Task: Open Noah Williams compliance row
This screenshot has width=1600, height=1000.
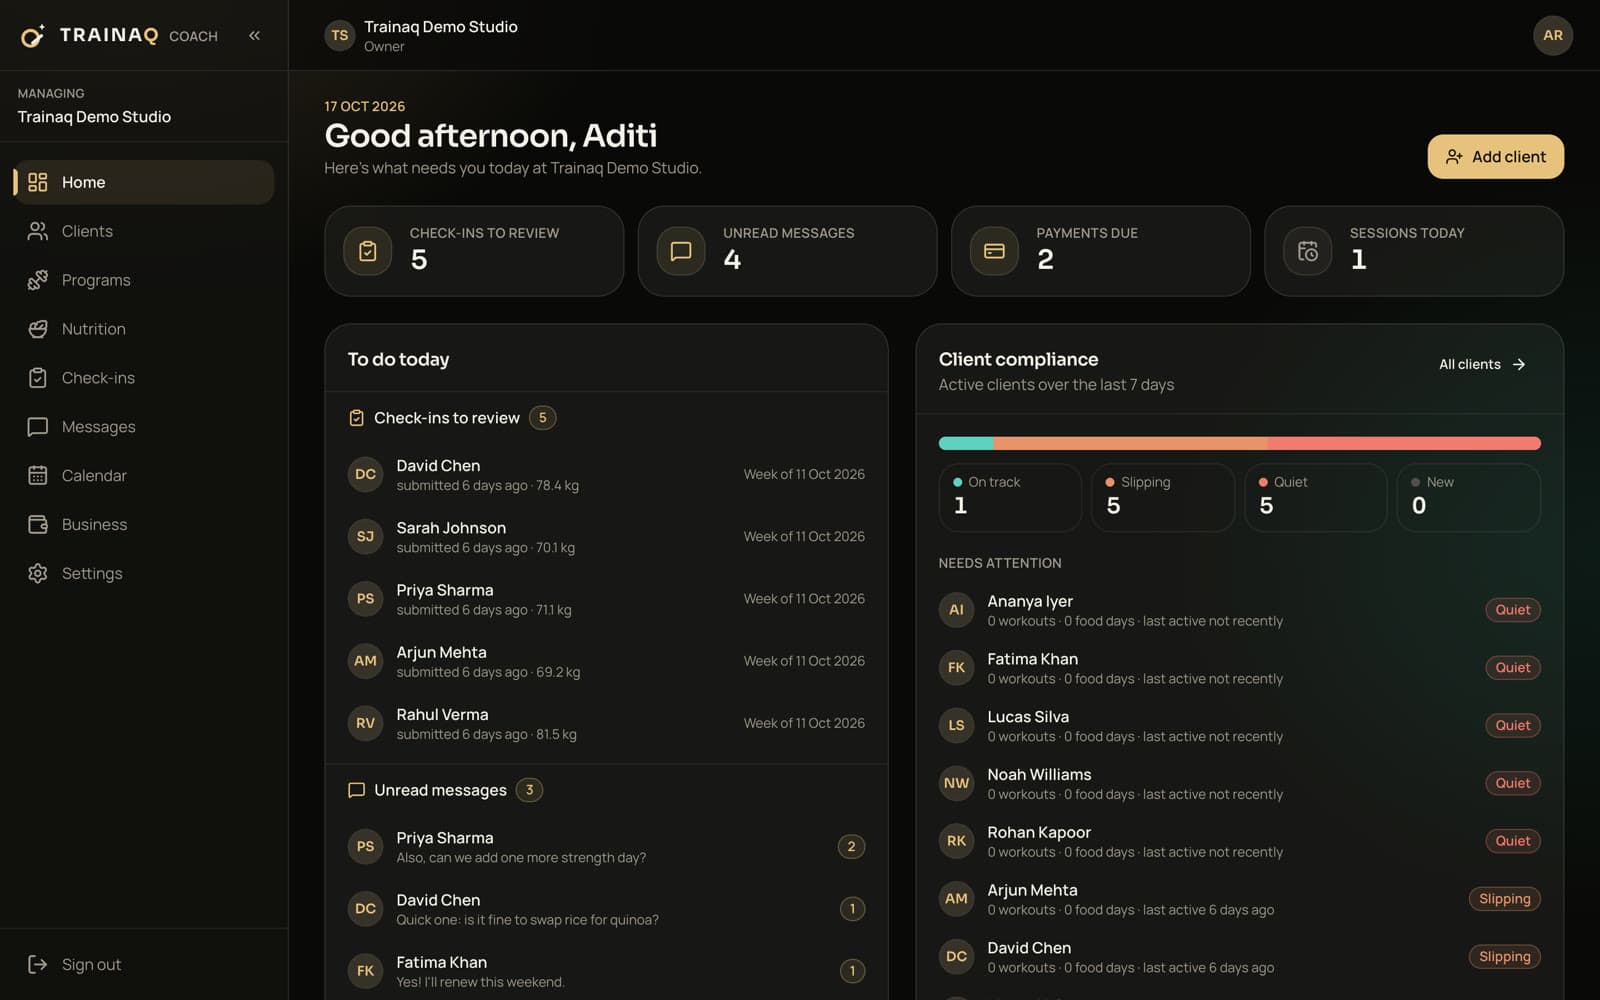Action: pyautogui.click(x=1239, y=783)
